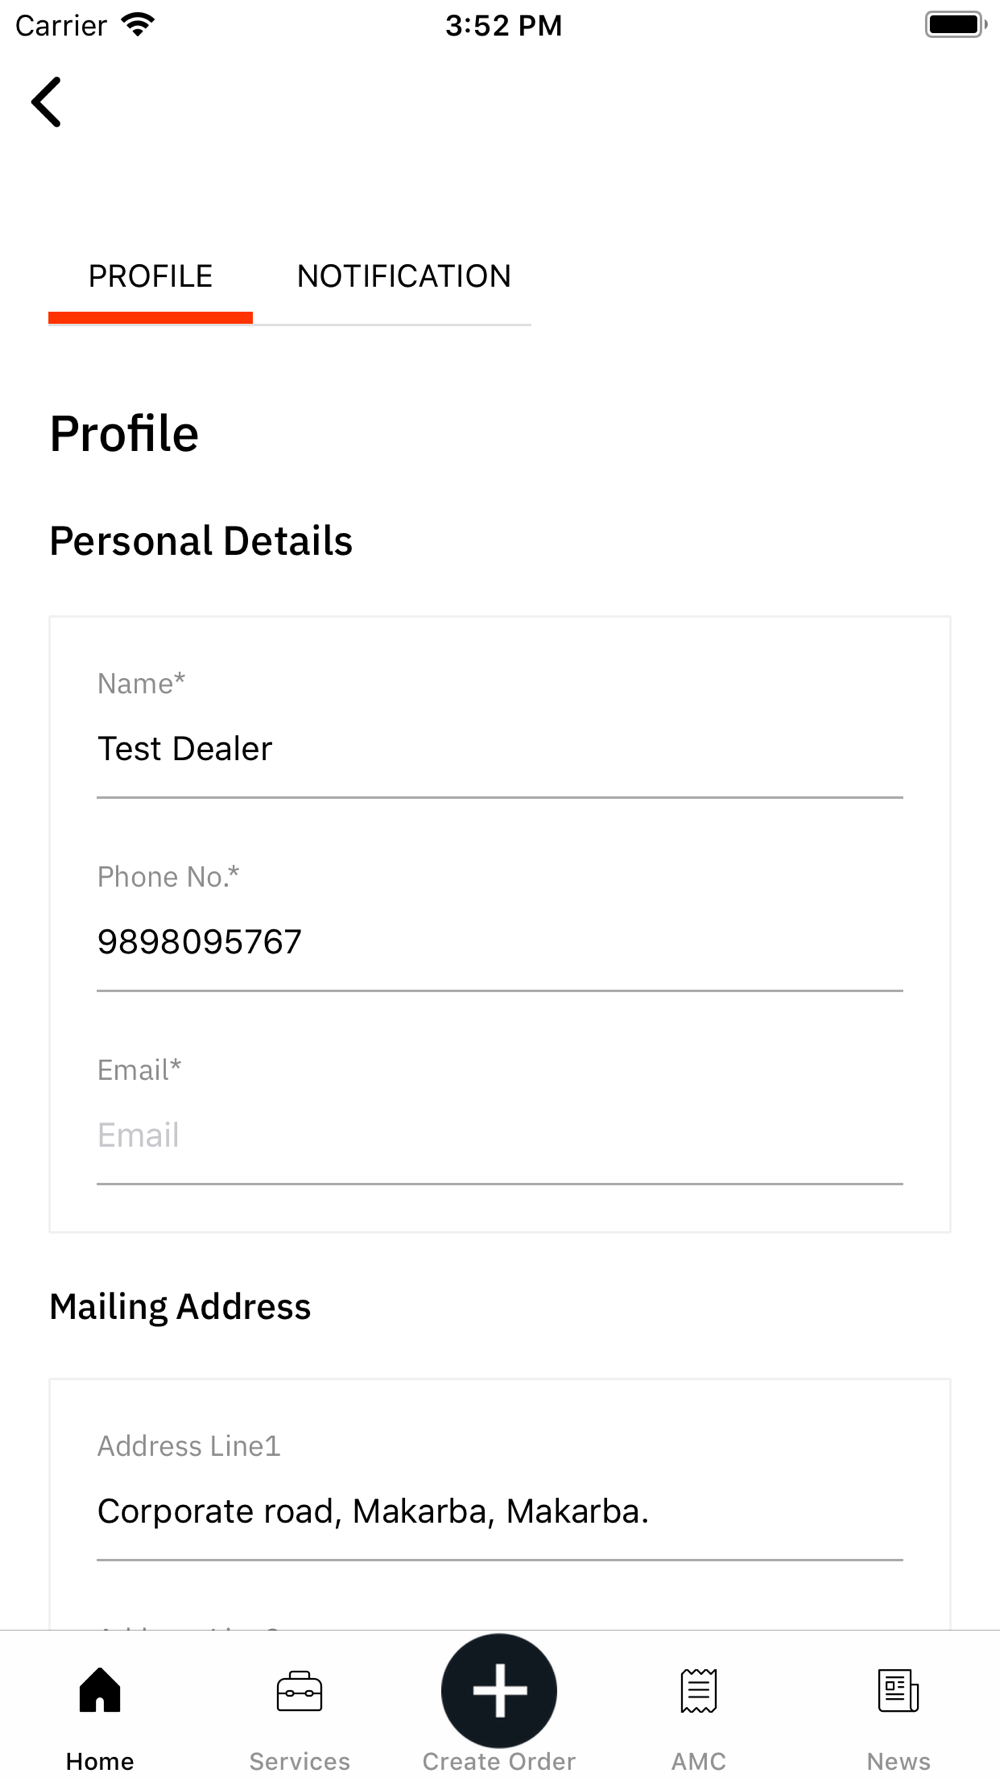Edit the Phone No. field

499,942
